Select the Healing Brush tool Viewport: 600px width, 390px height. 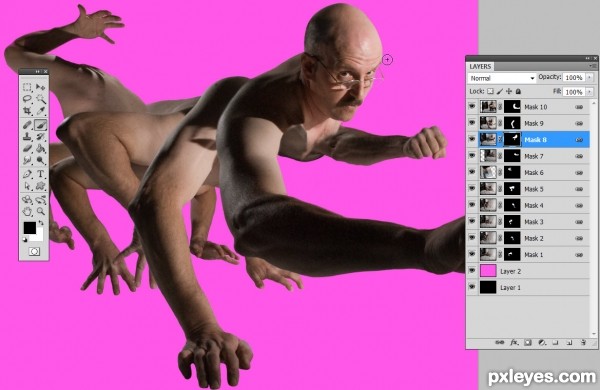tap(27, 125)
